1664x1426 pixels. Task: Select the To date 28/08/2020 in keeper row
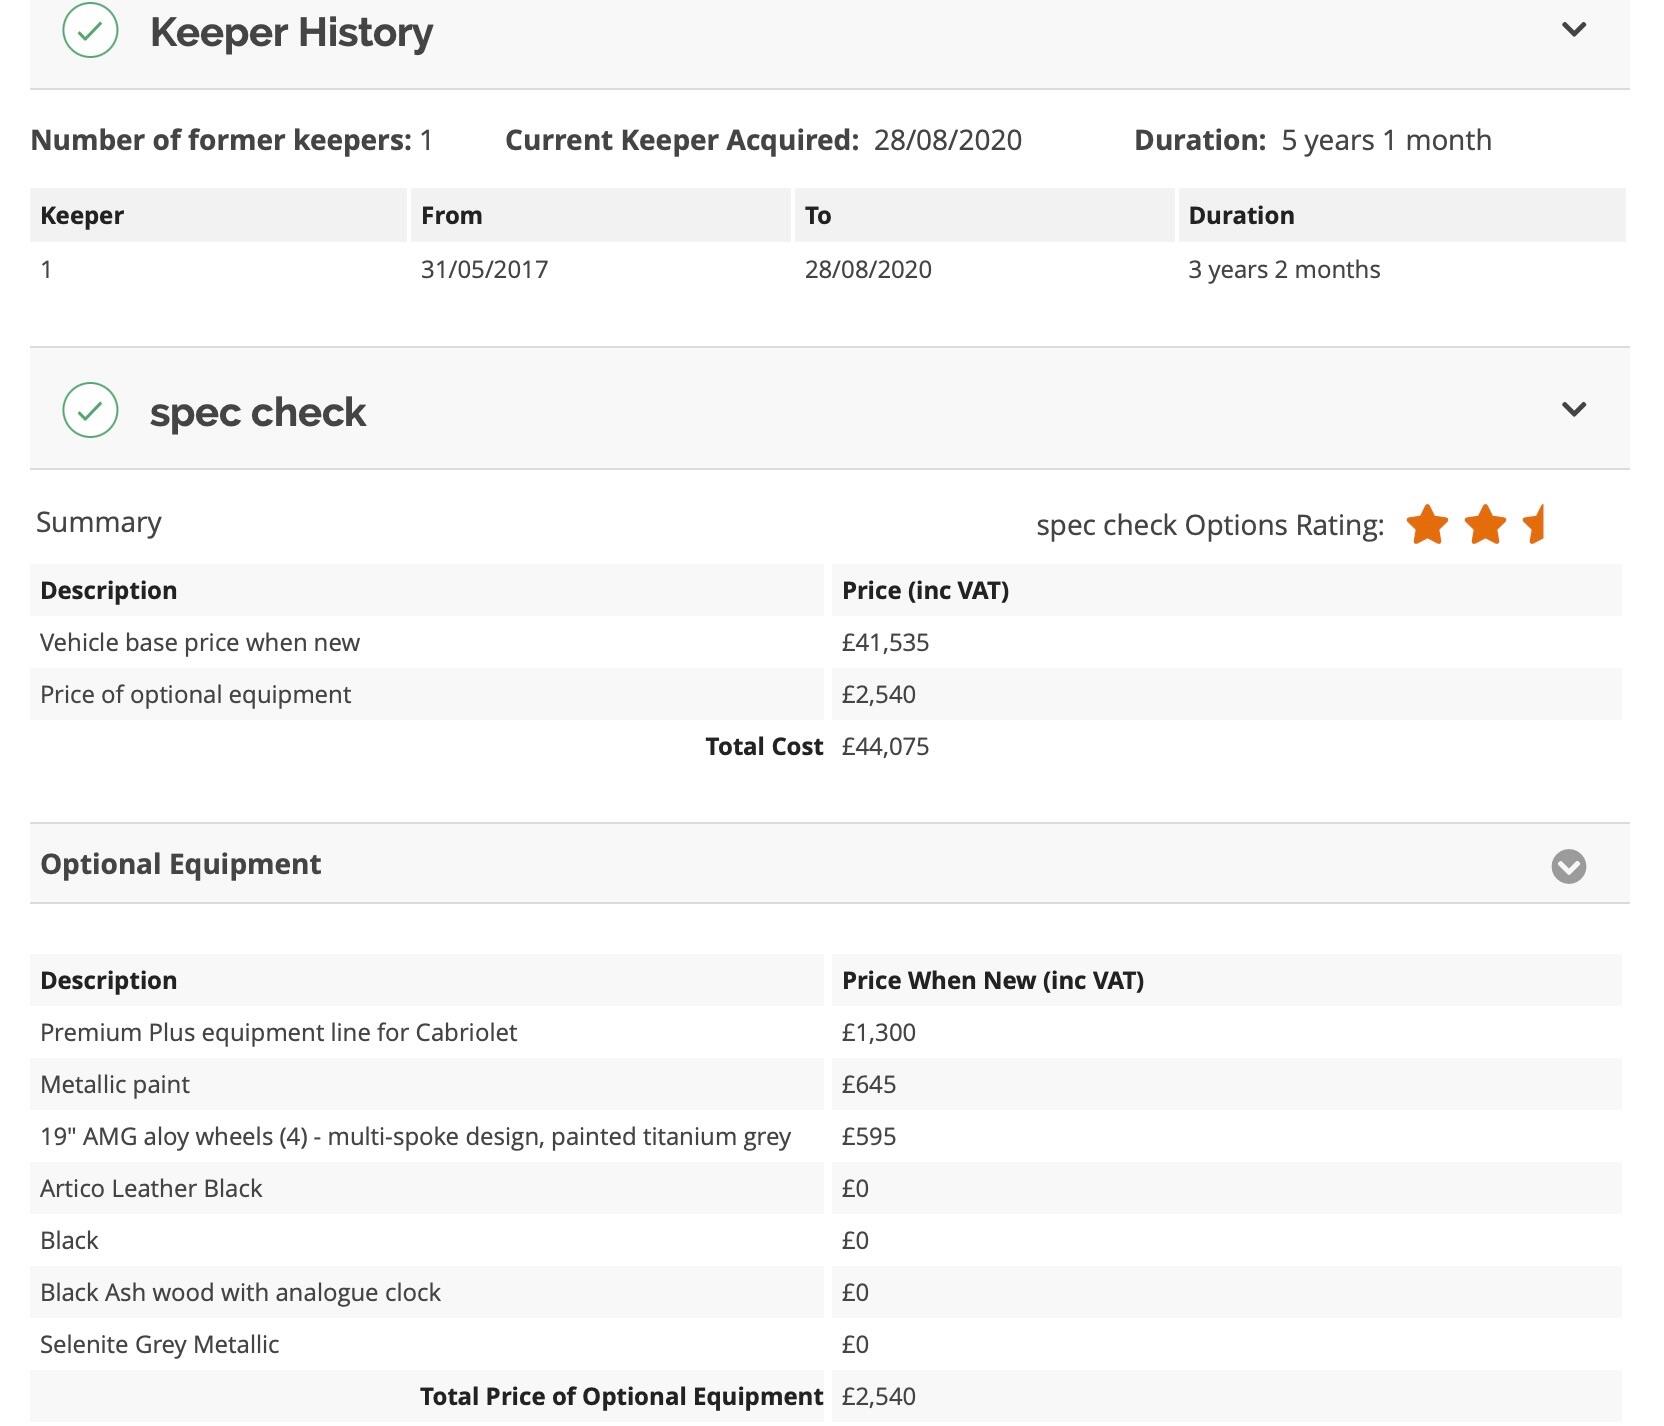pyautogui.click(x=868, y=269)
